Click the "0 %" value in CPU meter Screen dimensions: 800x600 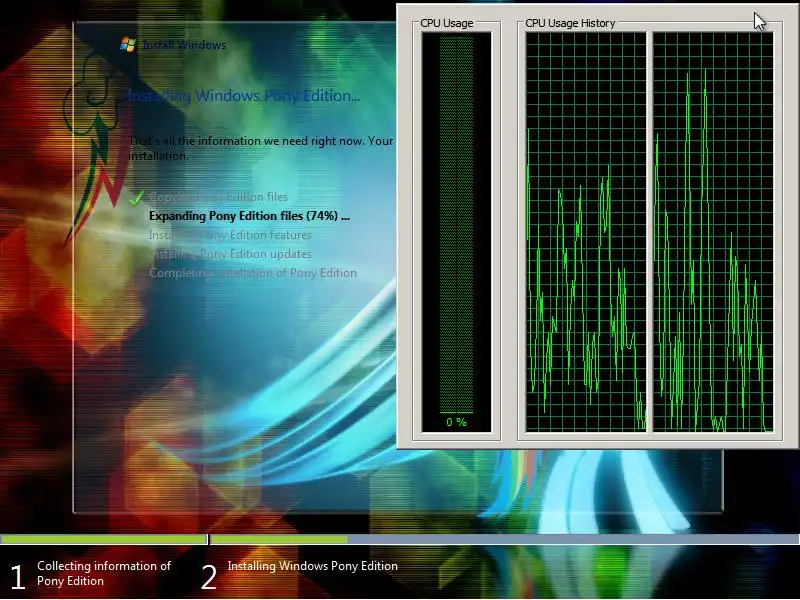[x=456, y=422]
